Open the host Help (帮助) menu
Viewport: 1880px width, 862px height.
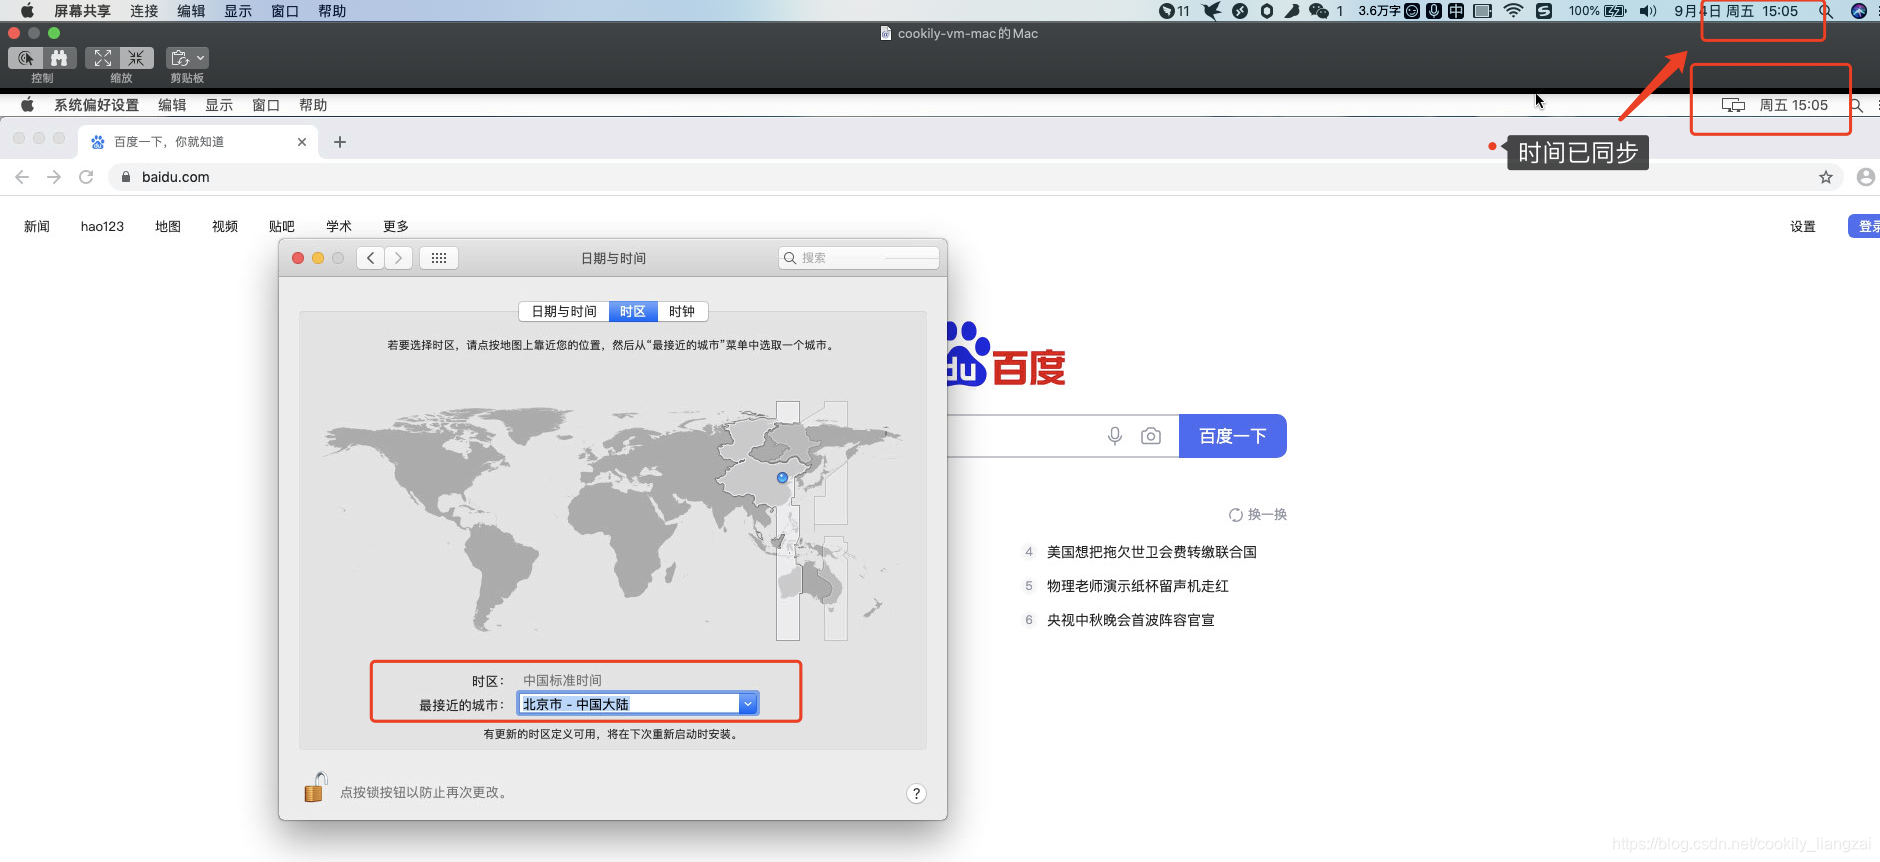tap(332, 11)
